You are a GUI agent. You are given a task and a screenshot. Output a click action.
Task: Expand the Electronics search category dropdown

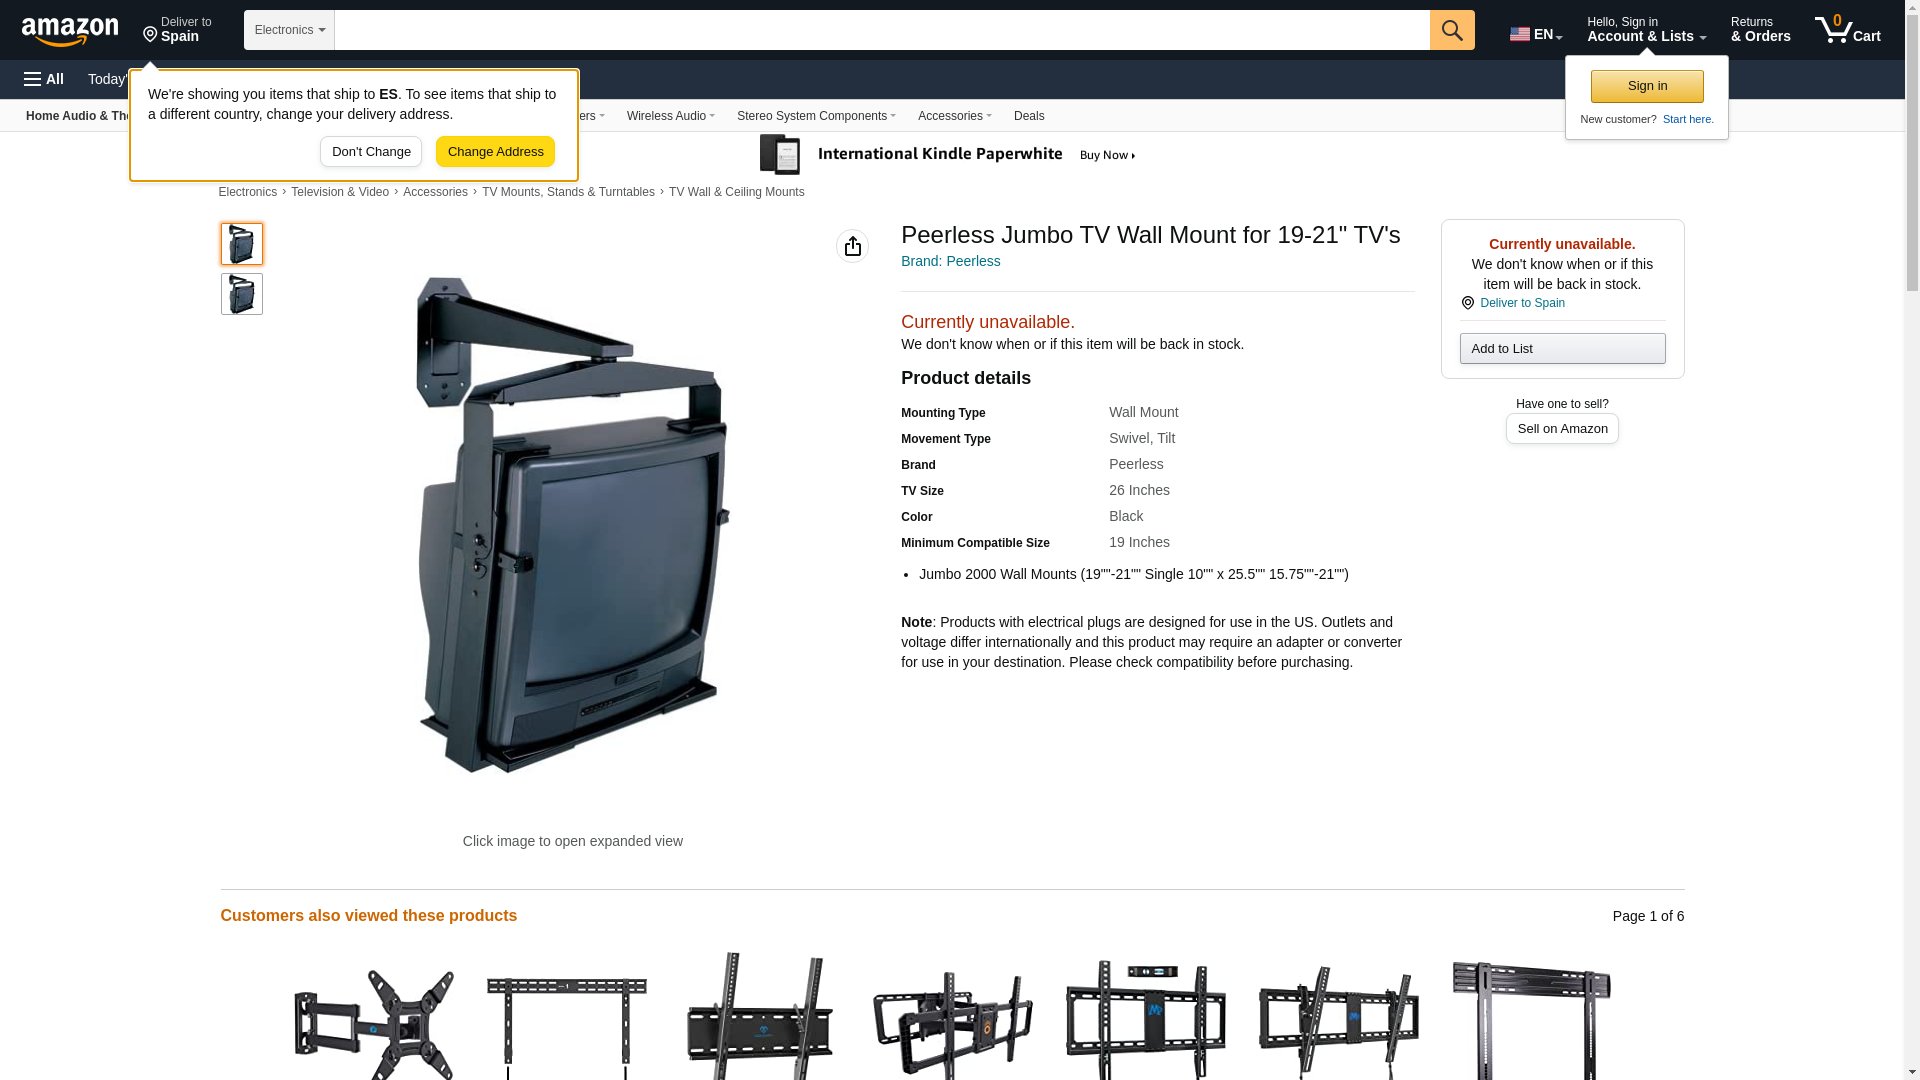(289, 30)
